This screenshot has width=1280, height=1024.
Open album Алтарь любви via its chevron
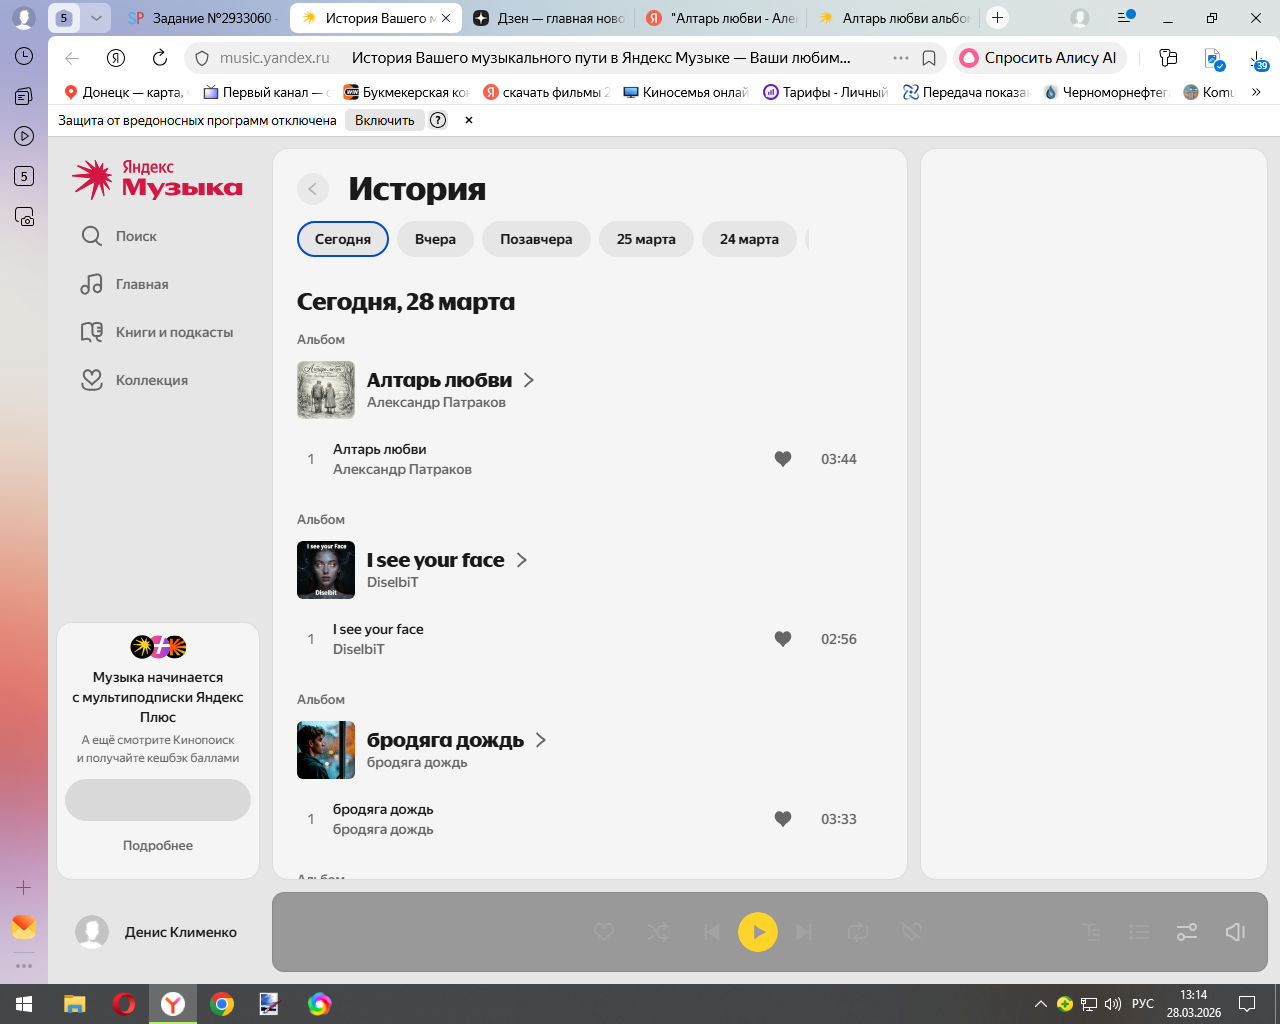529,380
